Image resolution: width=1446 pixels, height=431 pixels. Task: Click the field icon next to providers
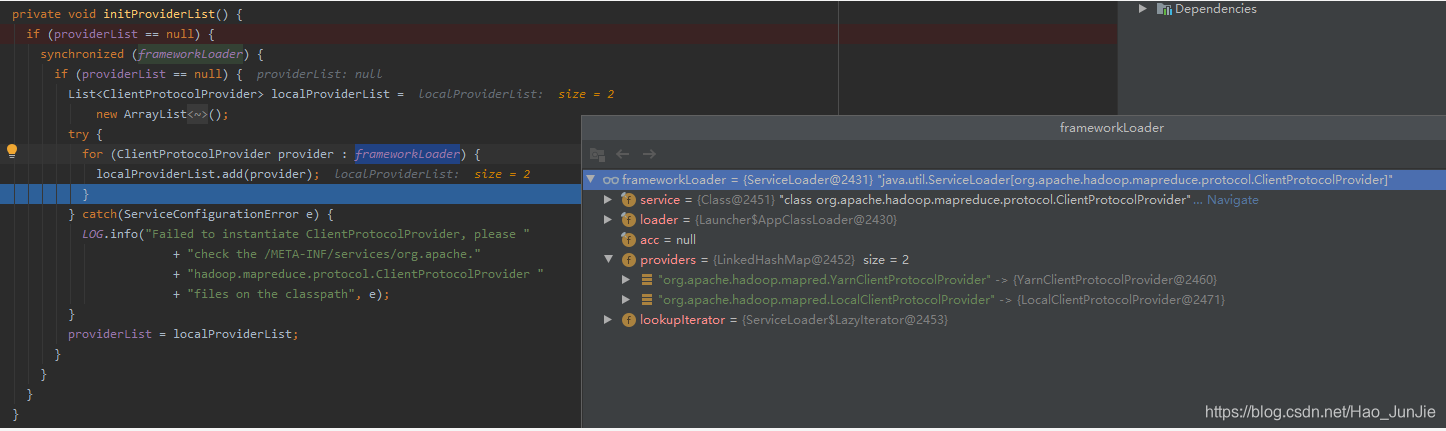tap(628, 260)
